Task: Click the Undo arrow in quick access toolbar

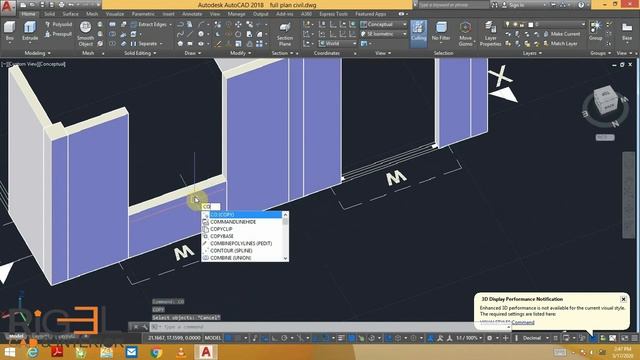Action: [x=71, y=5]
